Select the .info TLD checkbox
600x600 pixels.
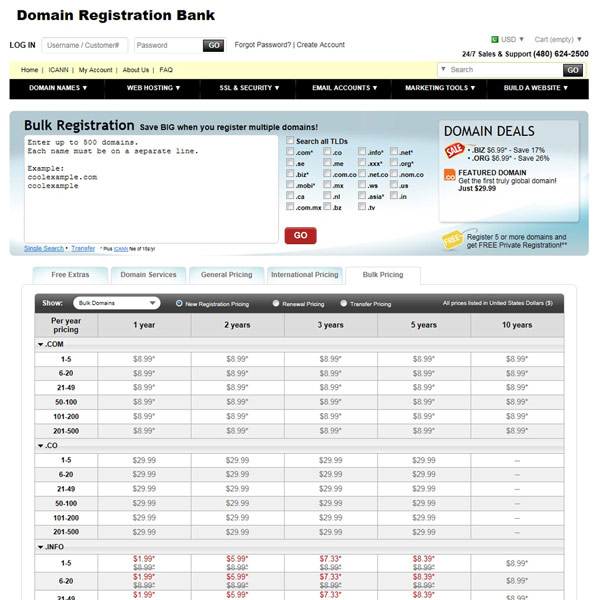[362, 152]
